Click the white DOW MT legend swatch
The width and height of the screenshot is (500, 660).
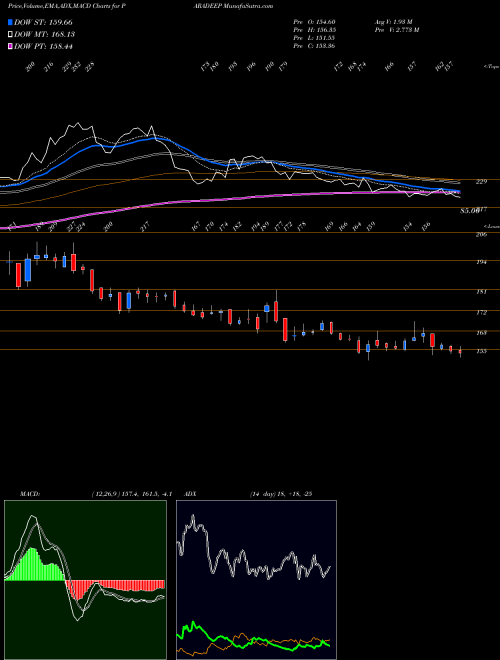(10, 34)
